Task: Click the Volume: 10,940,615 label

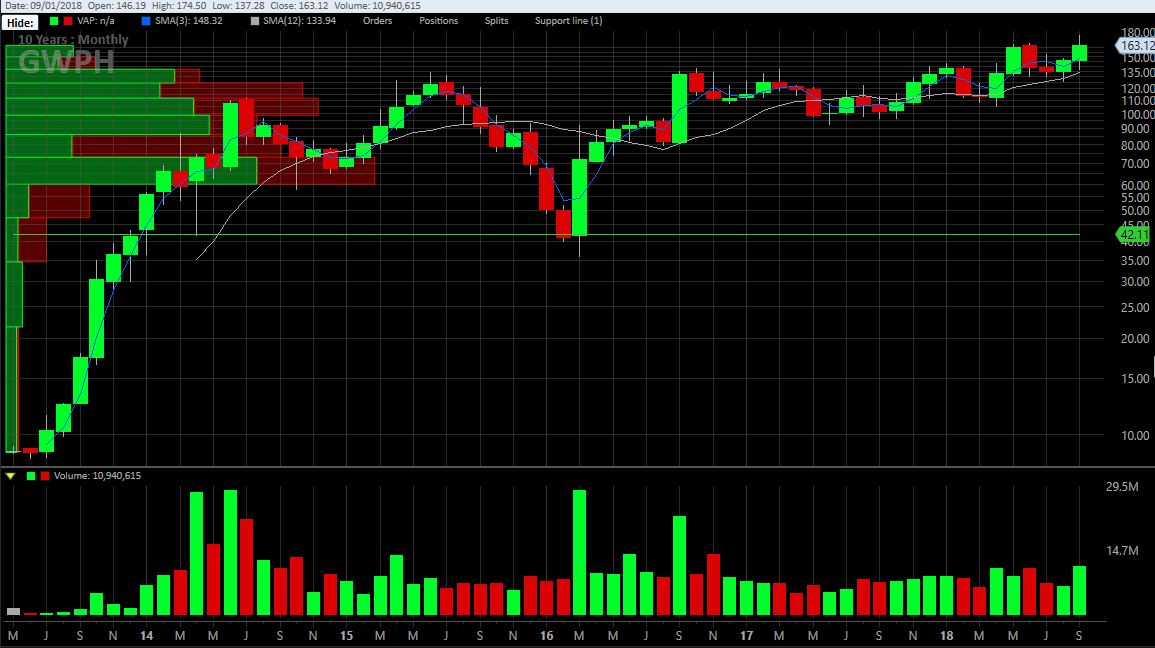Action: coord(97,476)
